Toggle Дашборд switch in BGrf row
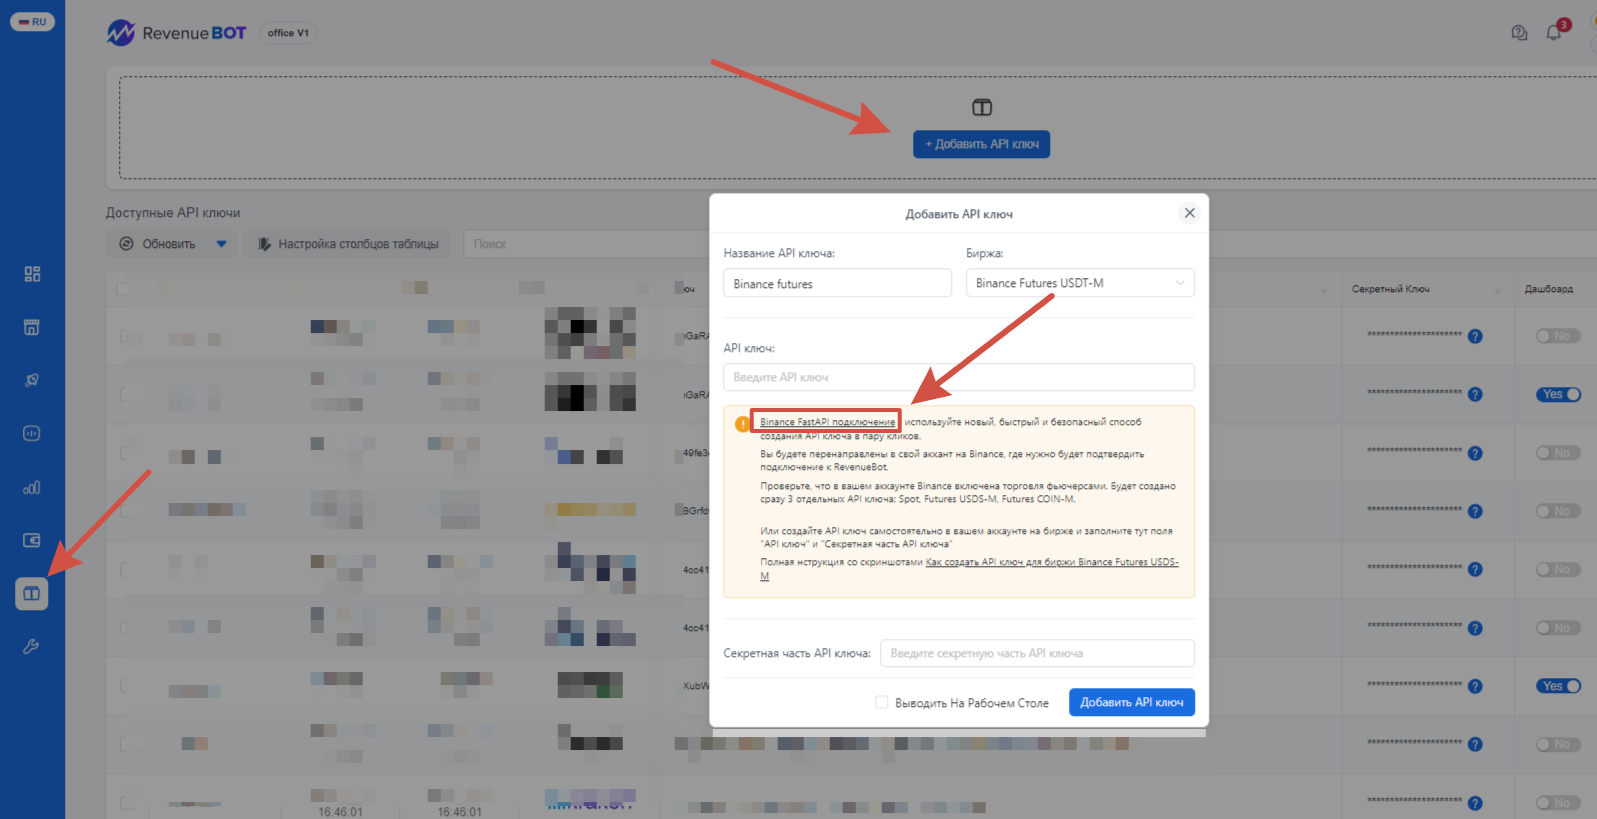Image resolution: width=1597 pixels, height=819 pixels. [x=1558, y=511]
